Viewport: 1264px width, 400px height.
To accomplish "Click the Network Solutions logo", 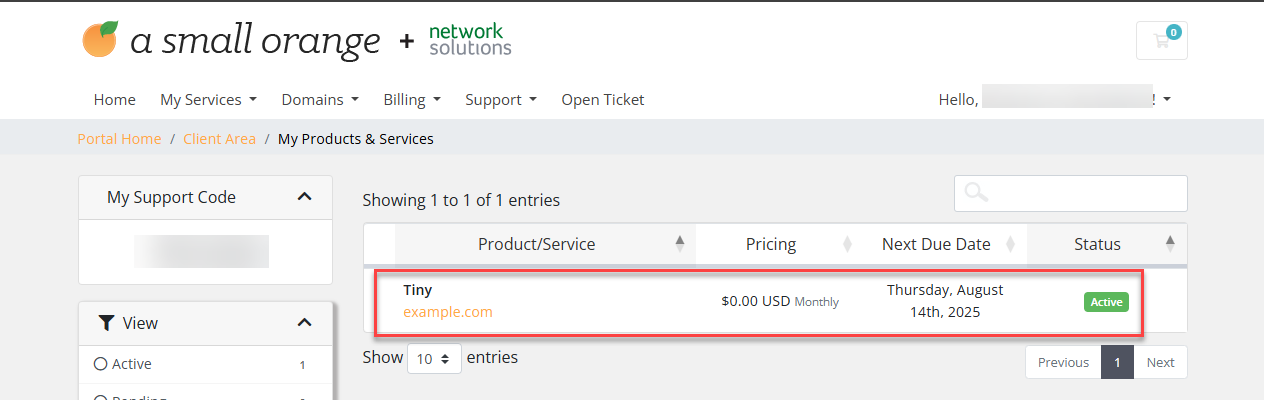I will tap(470, 40).
